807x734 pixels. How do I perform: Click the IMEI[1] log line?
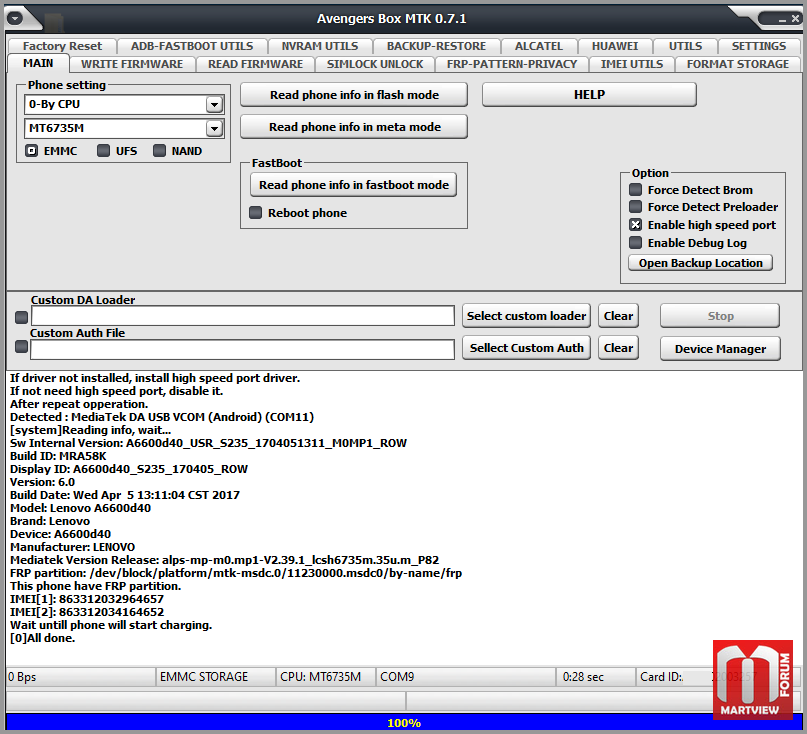coord(86,599)
